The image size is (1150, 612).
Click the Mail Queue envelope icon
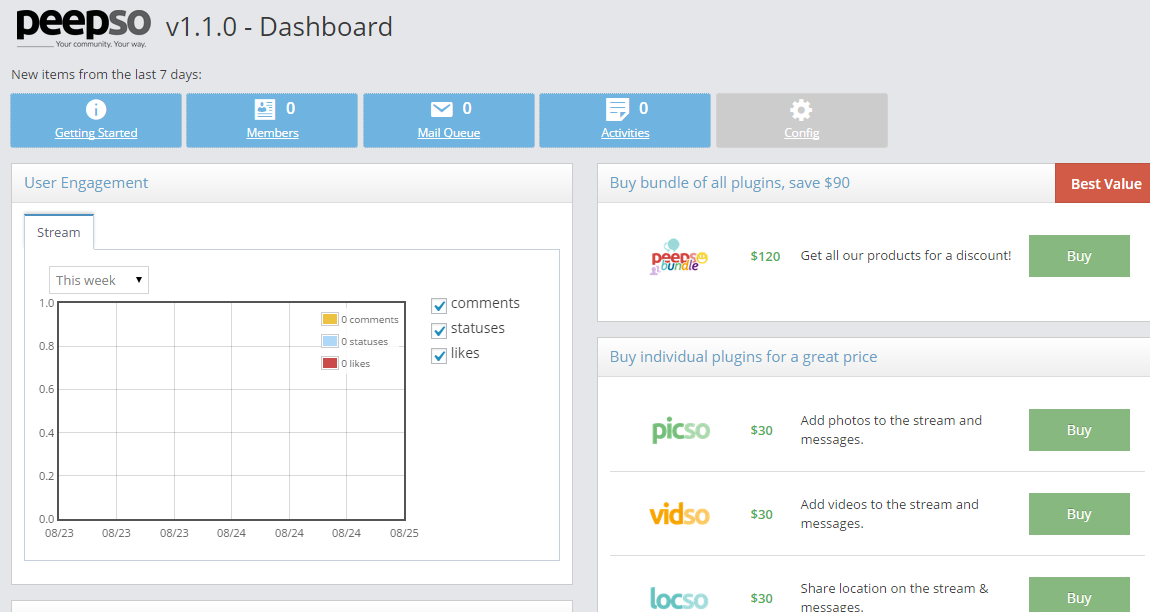point(441,109)
